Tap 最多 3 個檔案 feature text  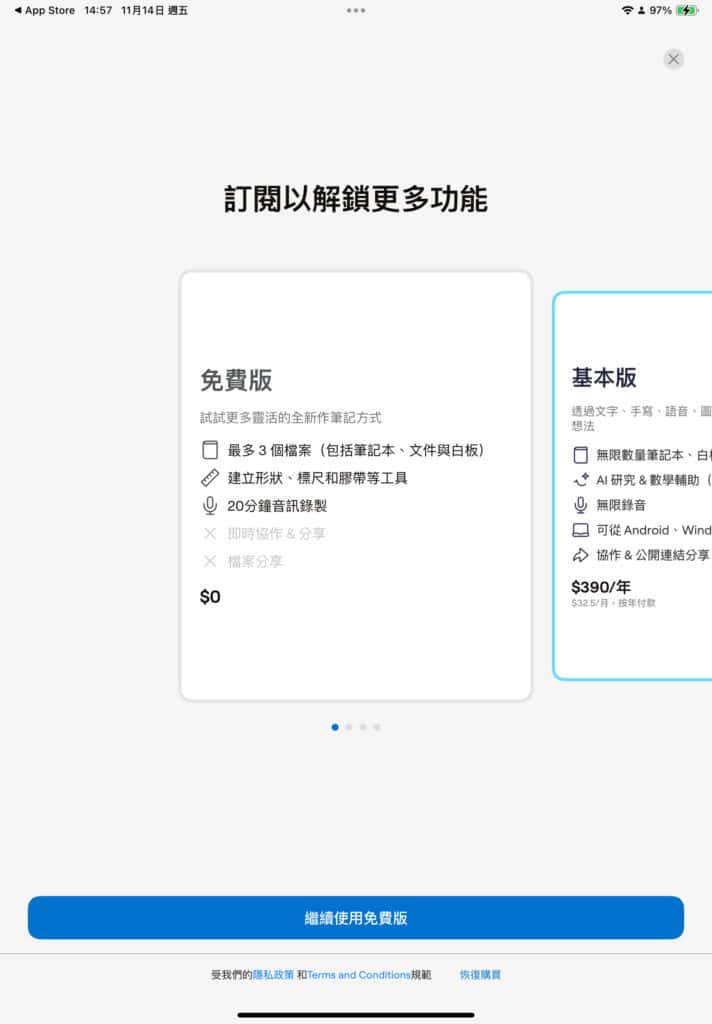[x=355, y=450]
